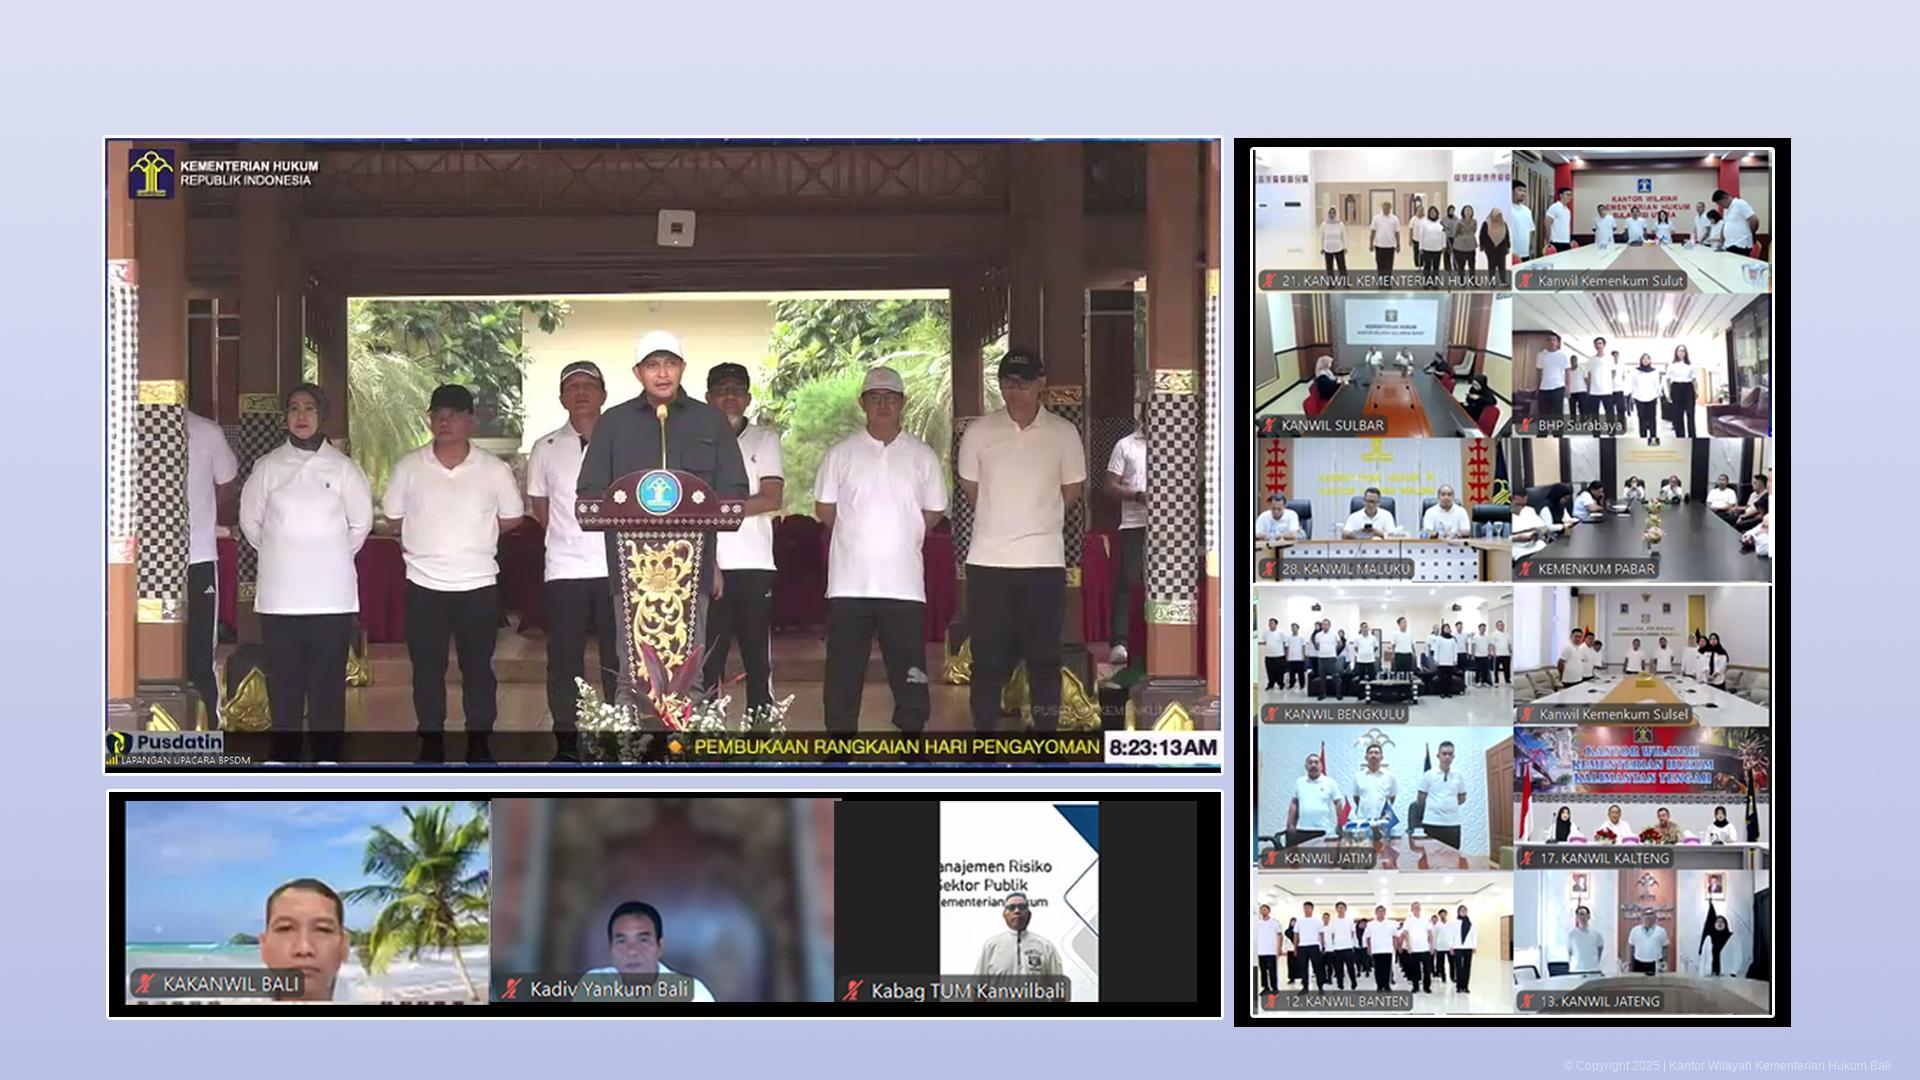Click muted mic icon on BHP Surabaya tile
The width and height of the screenshot is (1920, 1080).
[1526, 425]
